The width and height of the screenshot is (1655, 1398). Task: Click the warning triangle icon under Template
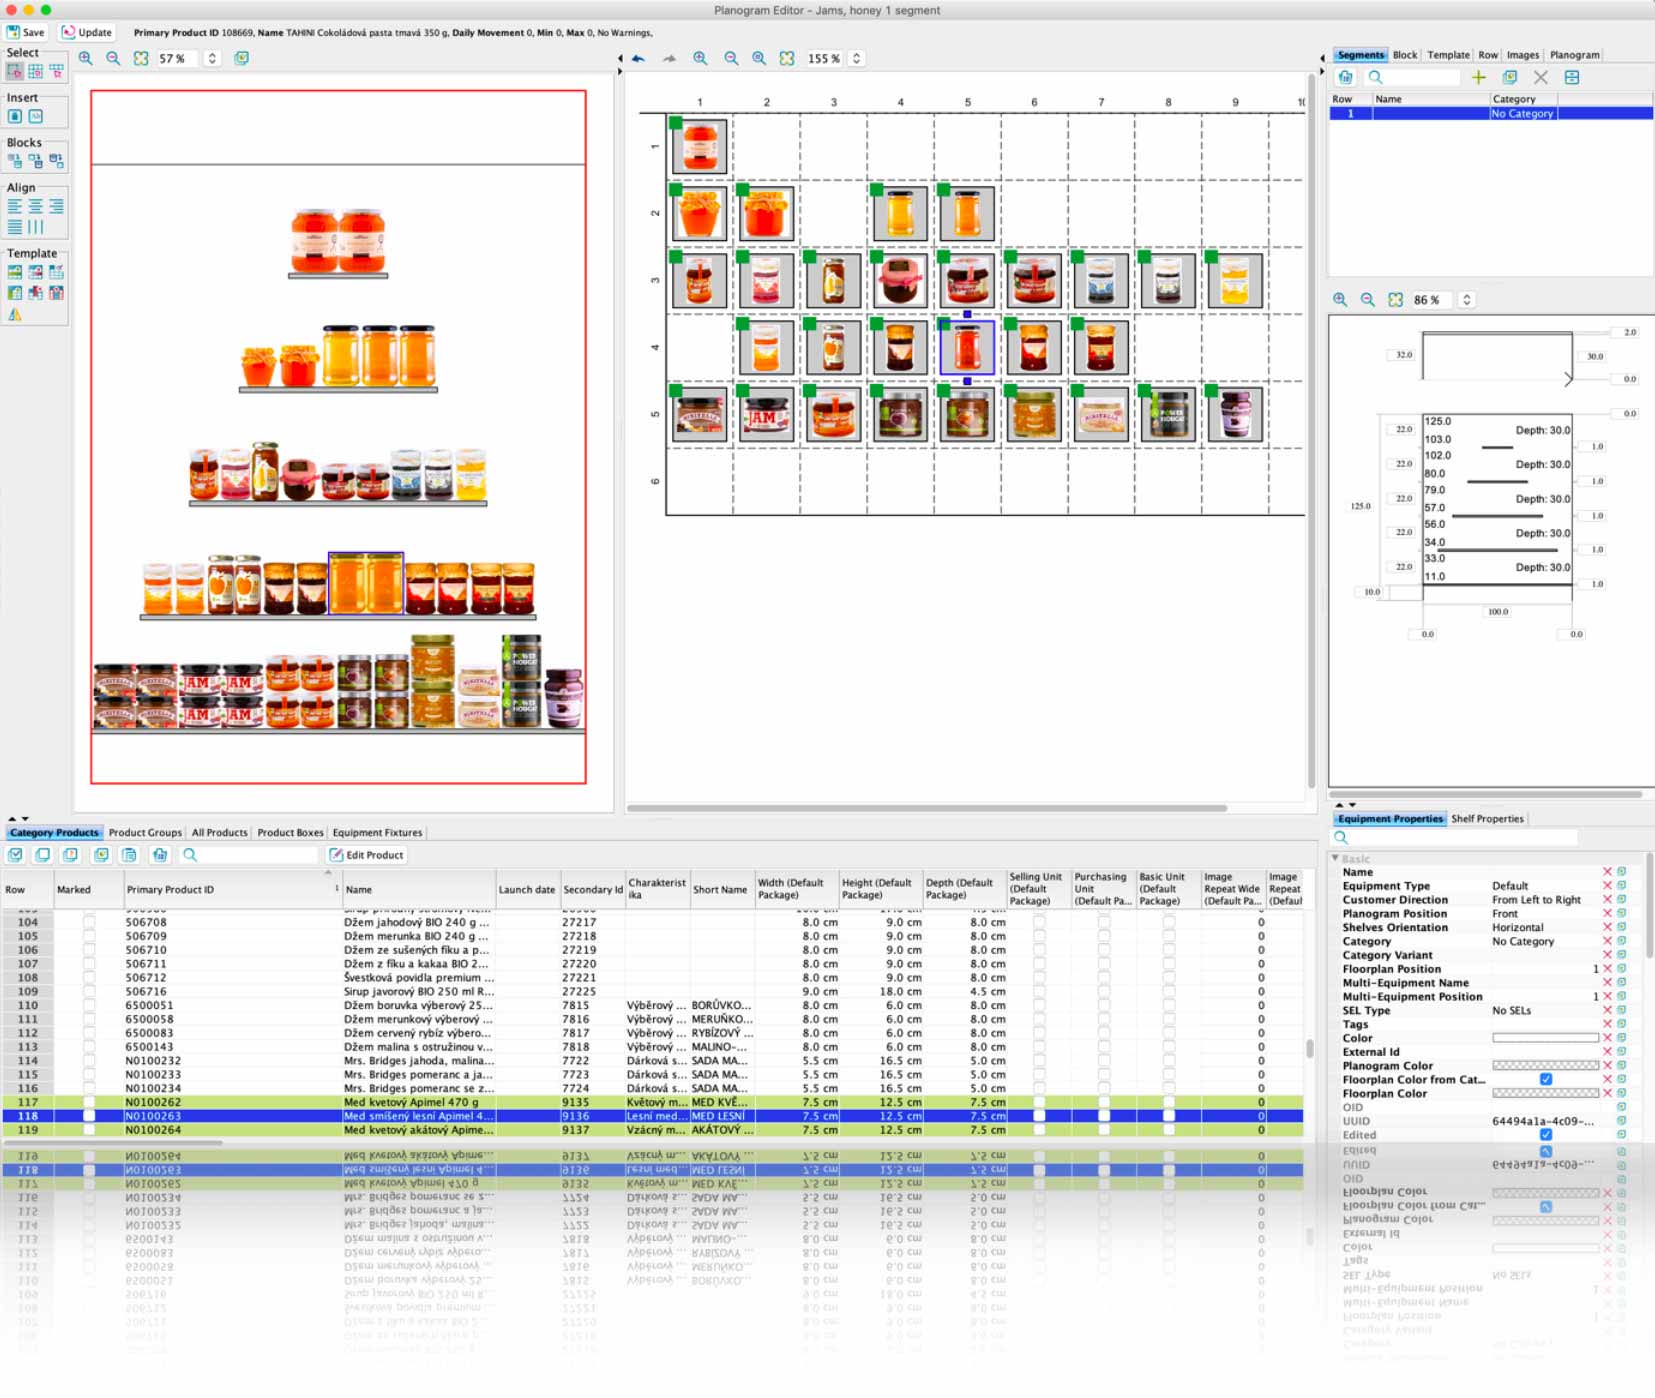[15, 314]
